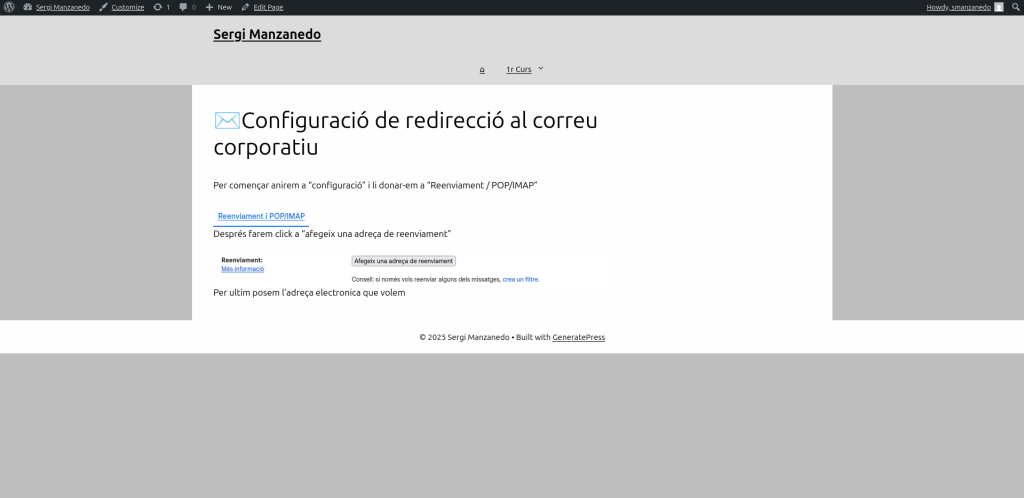
Task: Follow the GeneratePress footer link
Action: pyautogui.click(x=578, y=337)
